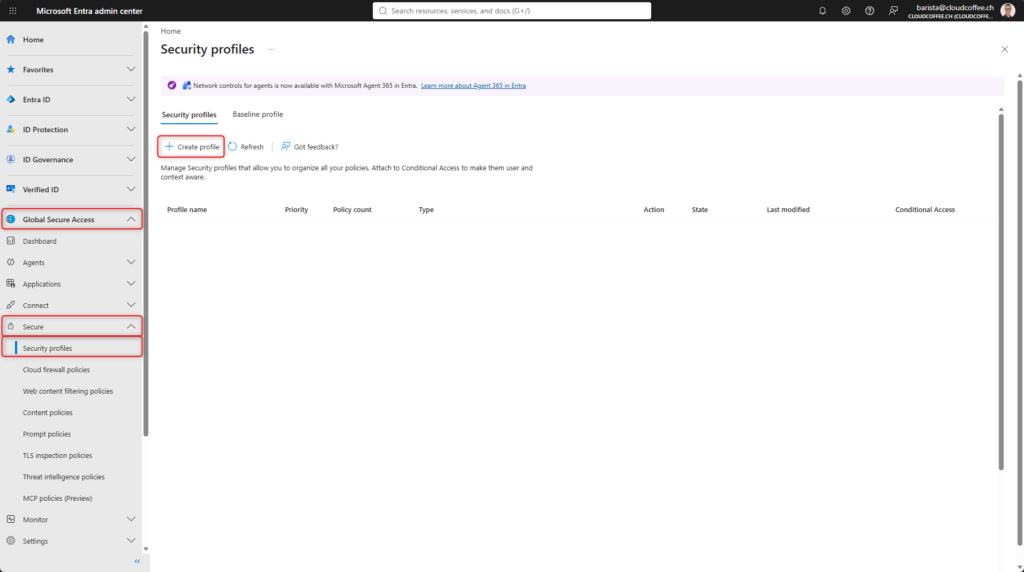Expand the Settings chevron in sidebar
Viewport: 1024px width, 572px height.
pos(131,541)
